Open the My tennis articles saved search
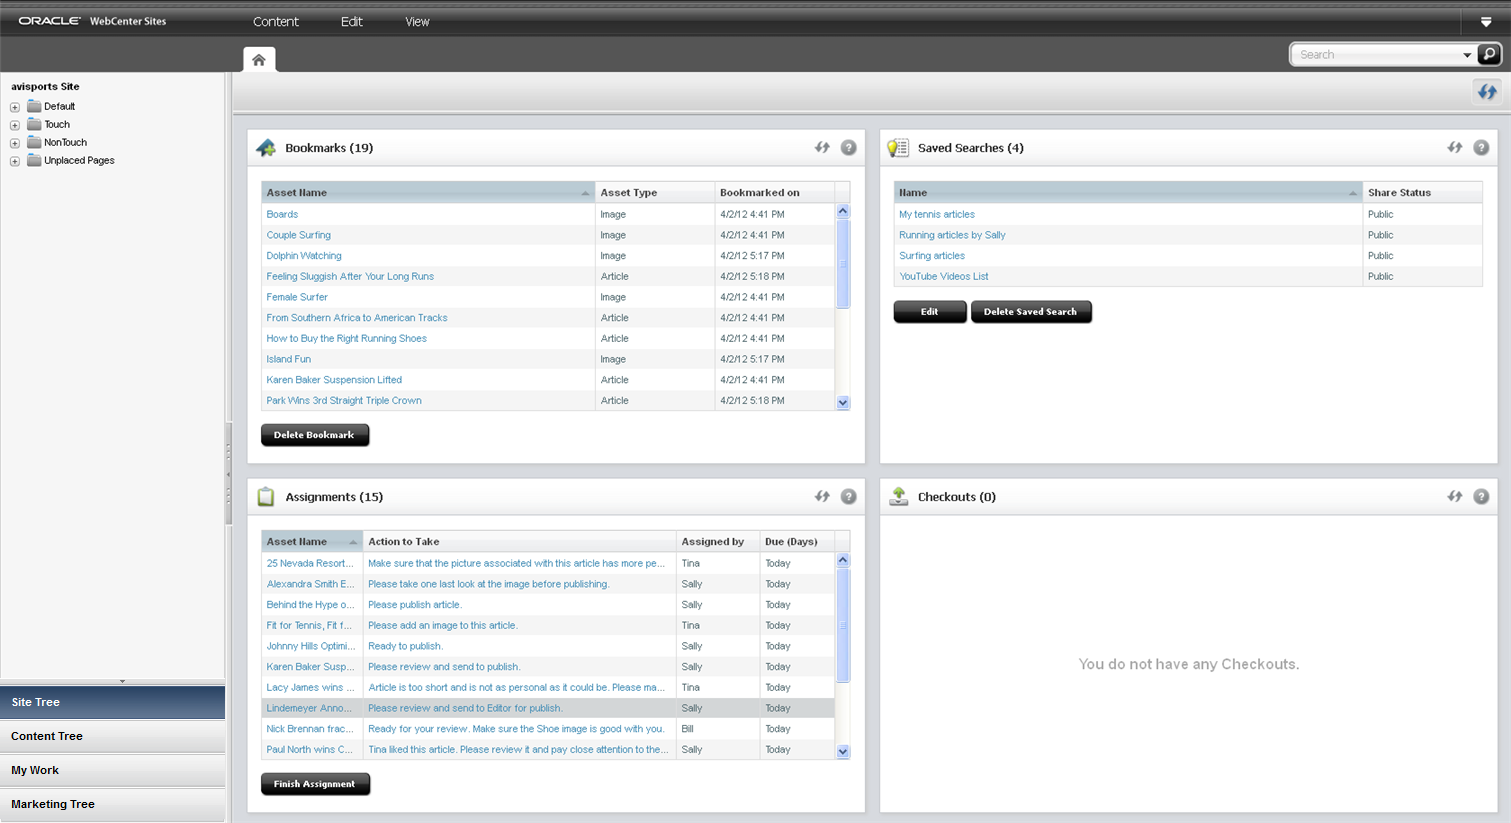Image resolution: width=1511 pixels, height=823 pixels. pyautogui.click(x=937, y=214)
